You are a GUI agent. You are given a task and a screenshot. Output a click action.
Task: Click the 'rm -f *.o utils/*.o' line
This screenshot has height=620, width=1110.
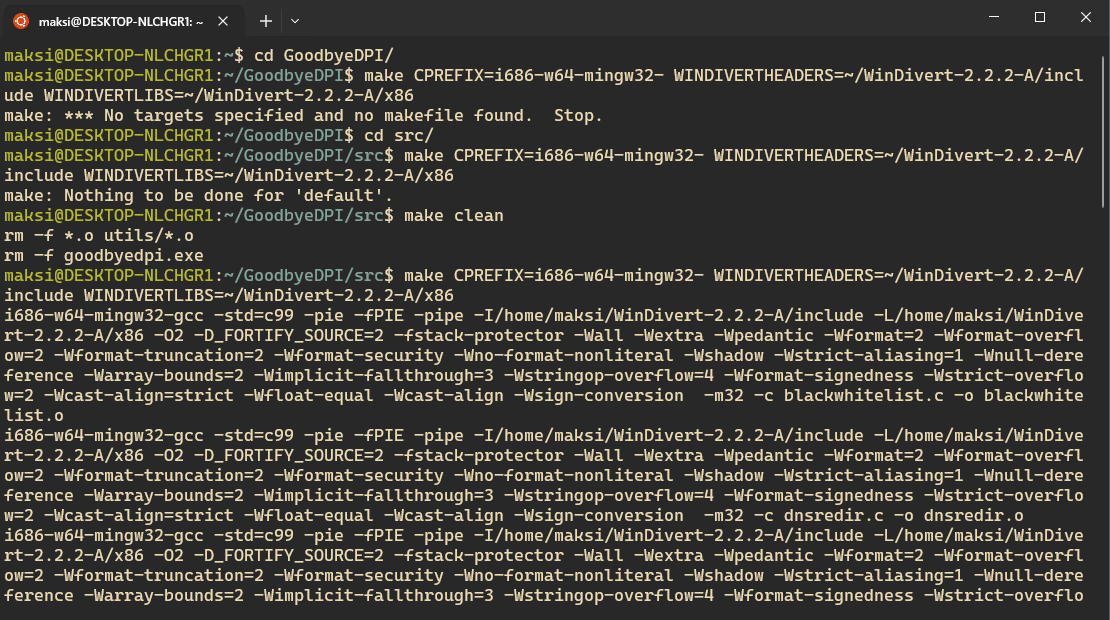click(98, 235)
